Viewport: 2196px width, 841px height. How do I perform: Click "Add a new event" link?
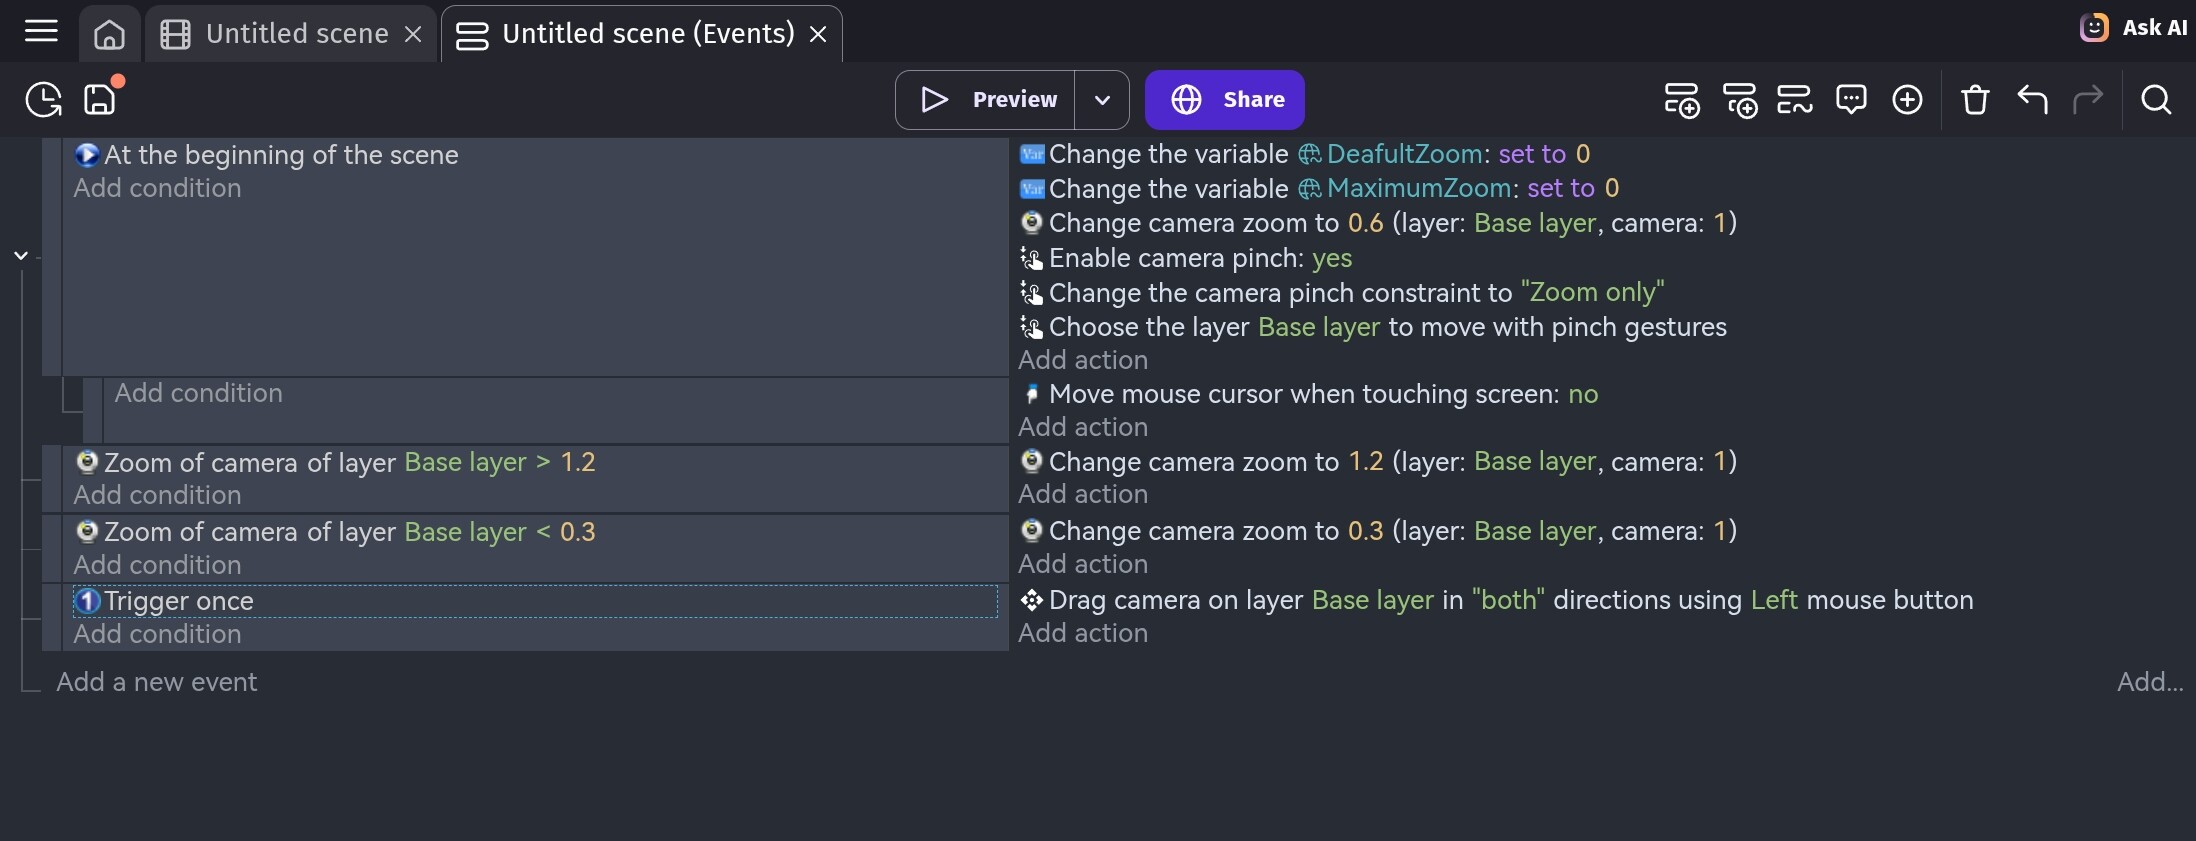point(157,682)
